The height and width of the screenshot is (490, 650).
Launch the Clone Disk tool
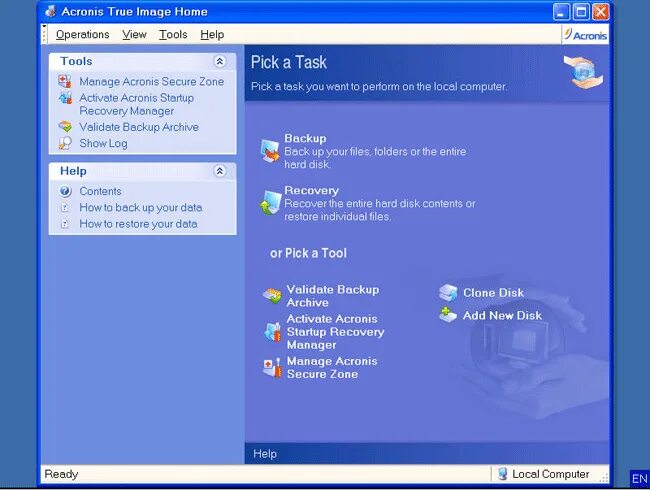coord(493,293)
